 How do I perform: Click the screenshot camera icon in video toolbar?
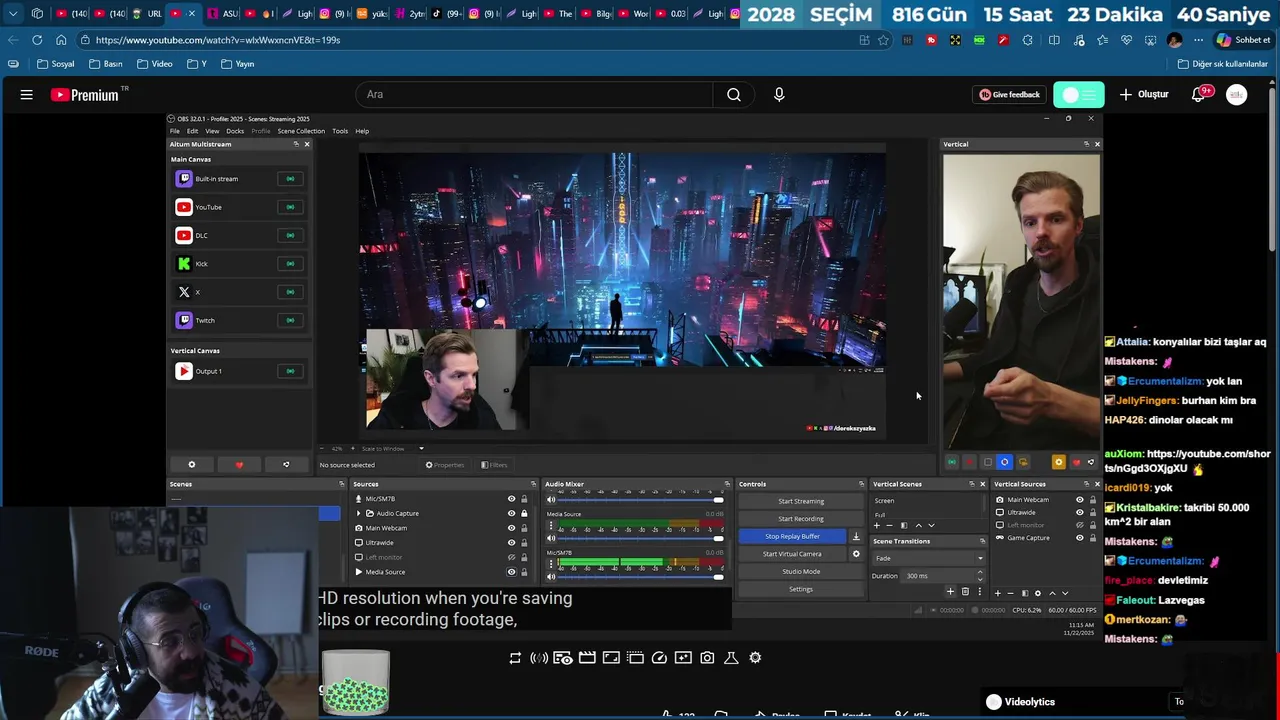click(x=707, y=658)
